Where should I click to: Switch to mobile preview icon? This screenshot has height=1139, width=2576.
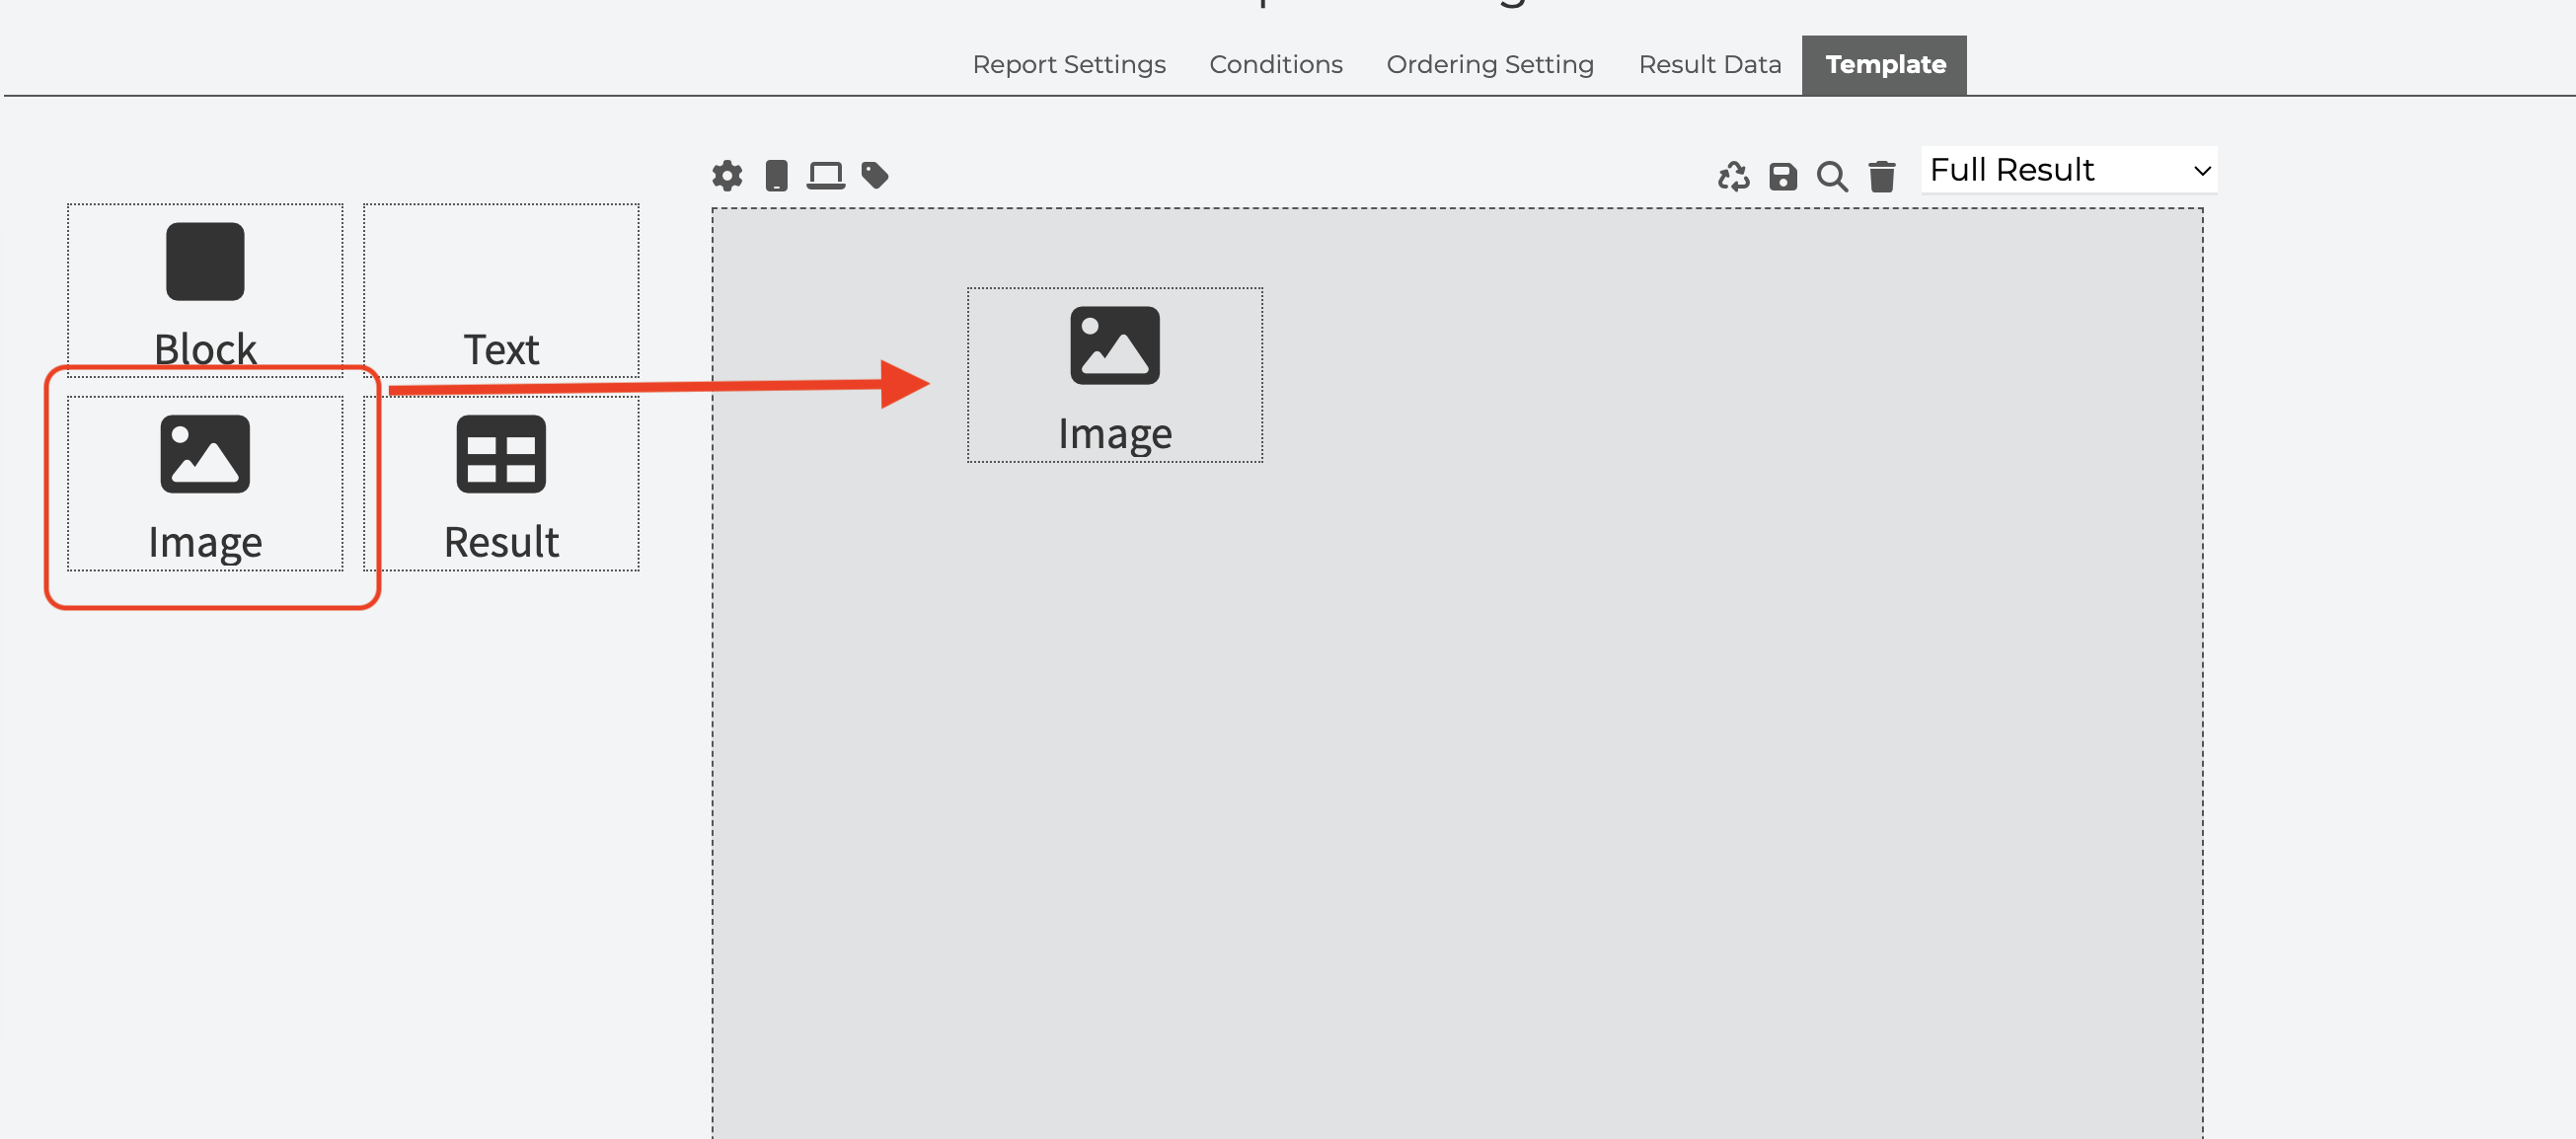(x=776, y=176)
